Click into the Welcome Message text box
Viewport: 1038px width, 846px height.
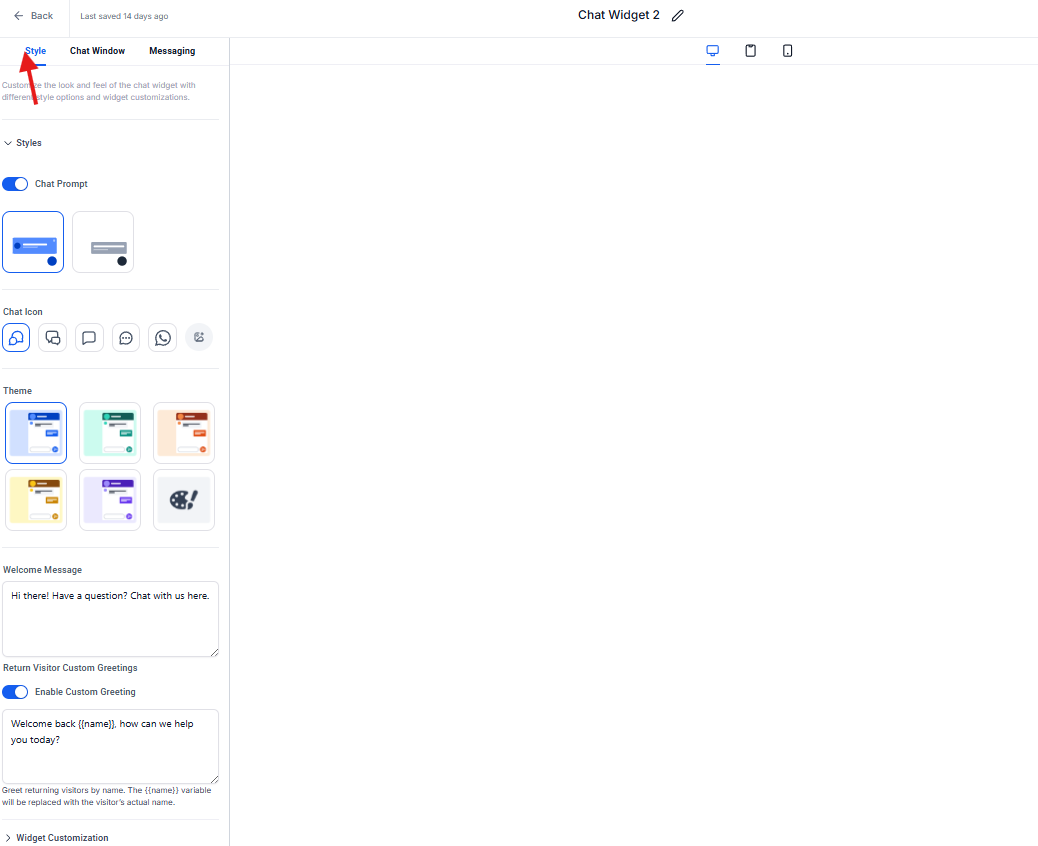(x=110, y=619)
